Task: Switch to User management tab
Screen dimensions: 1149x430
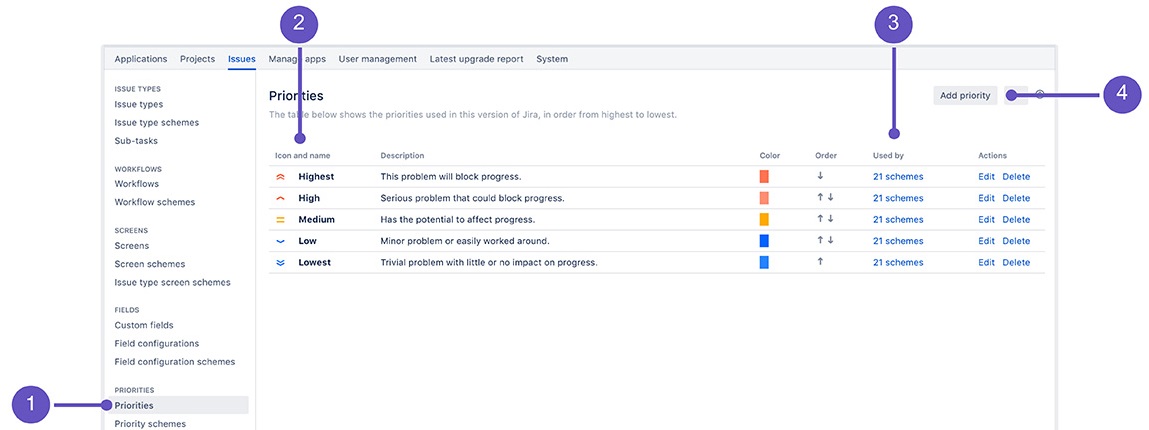Action: [x=377, y=59]
